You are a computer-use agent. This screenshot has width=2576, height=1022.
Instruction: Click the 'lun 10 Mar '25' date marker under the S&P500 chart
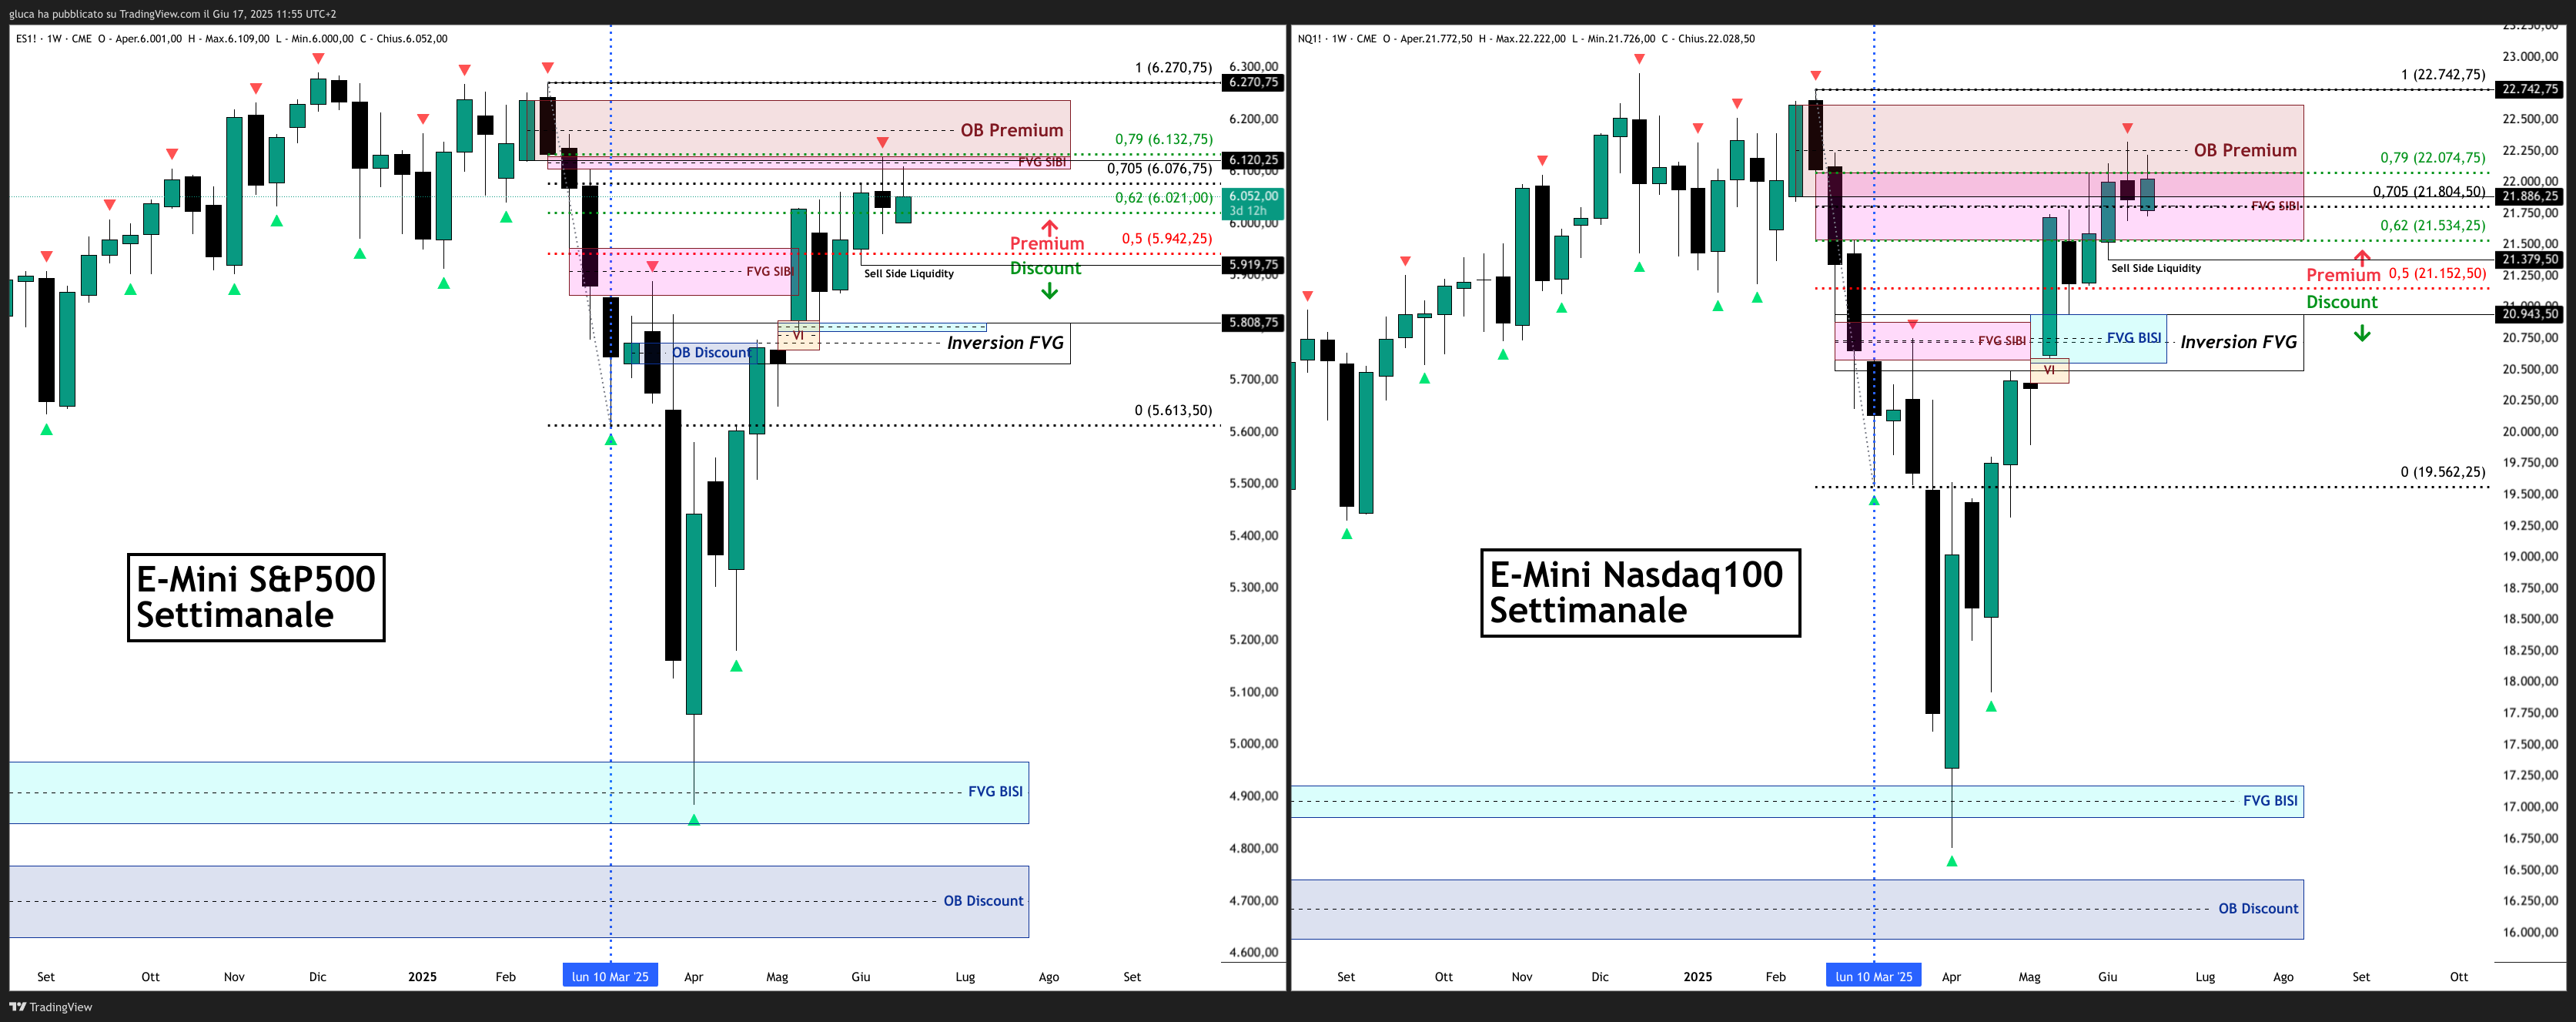(610, 977)
